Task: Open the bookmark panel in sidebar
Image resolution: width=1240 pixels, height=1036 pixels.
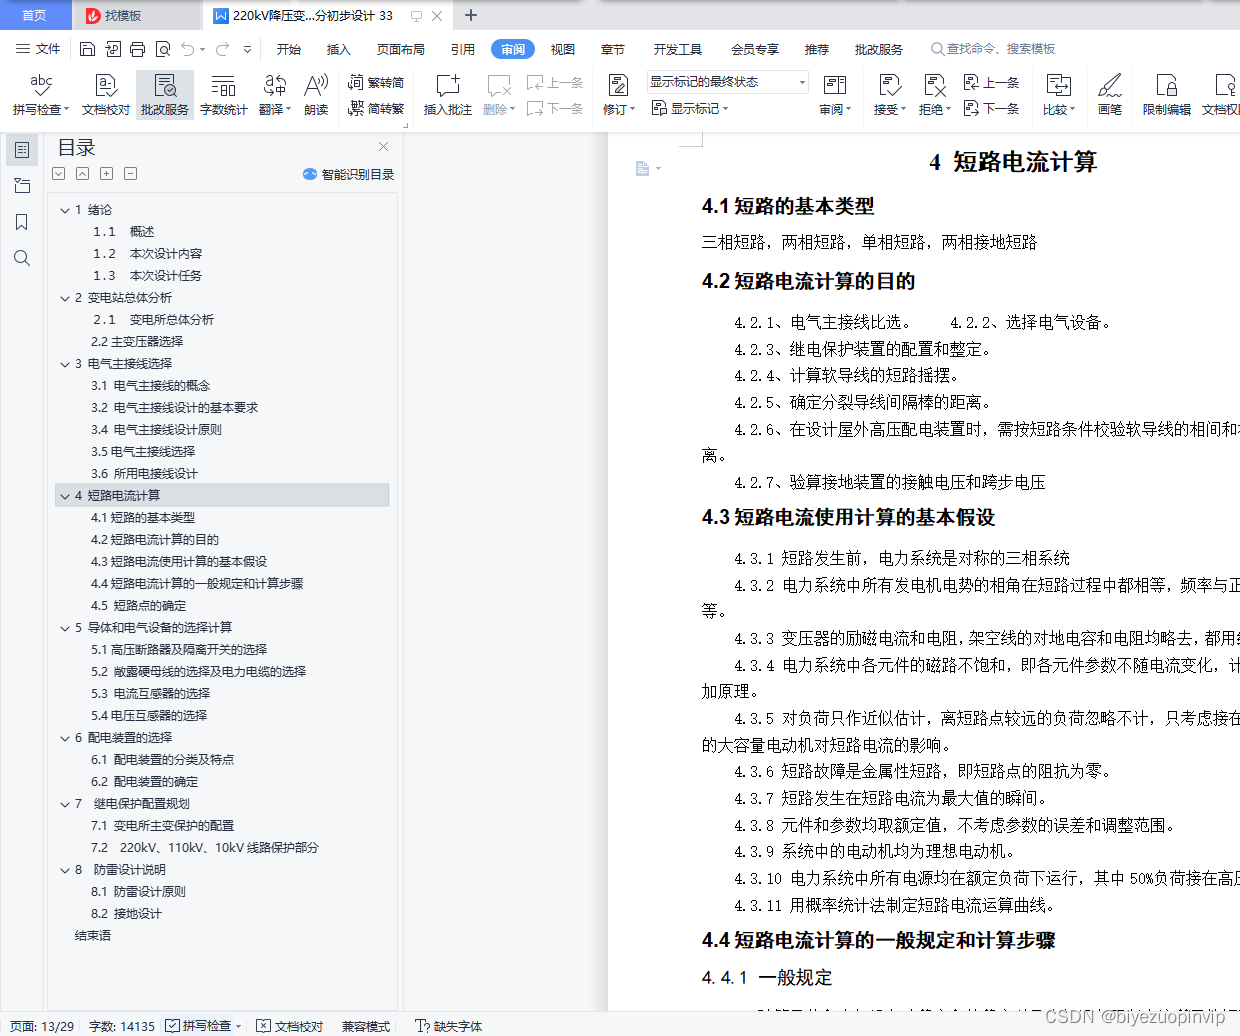Action: pyautogui.click(x=21, y=222)
